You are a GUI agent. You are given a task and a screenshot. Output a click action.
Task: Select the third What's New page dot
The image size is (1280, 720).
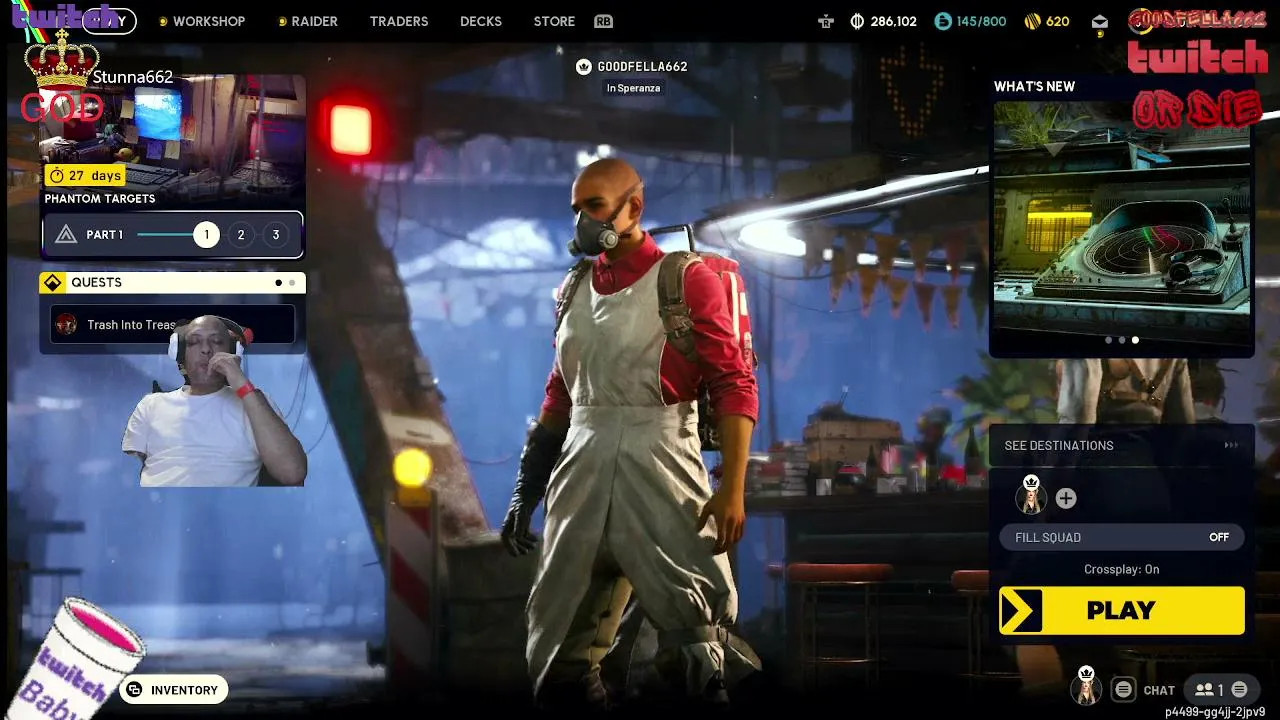(1135, 340)
